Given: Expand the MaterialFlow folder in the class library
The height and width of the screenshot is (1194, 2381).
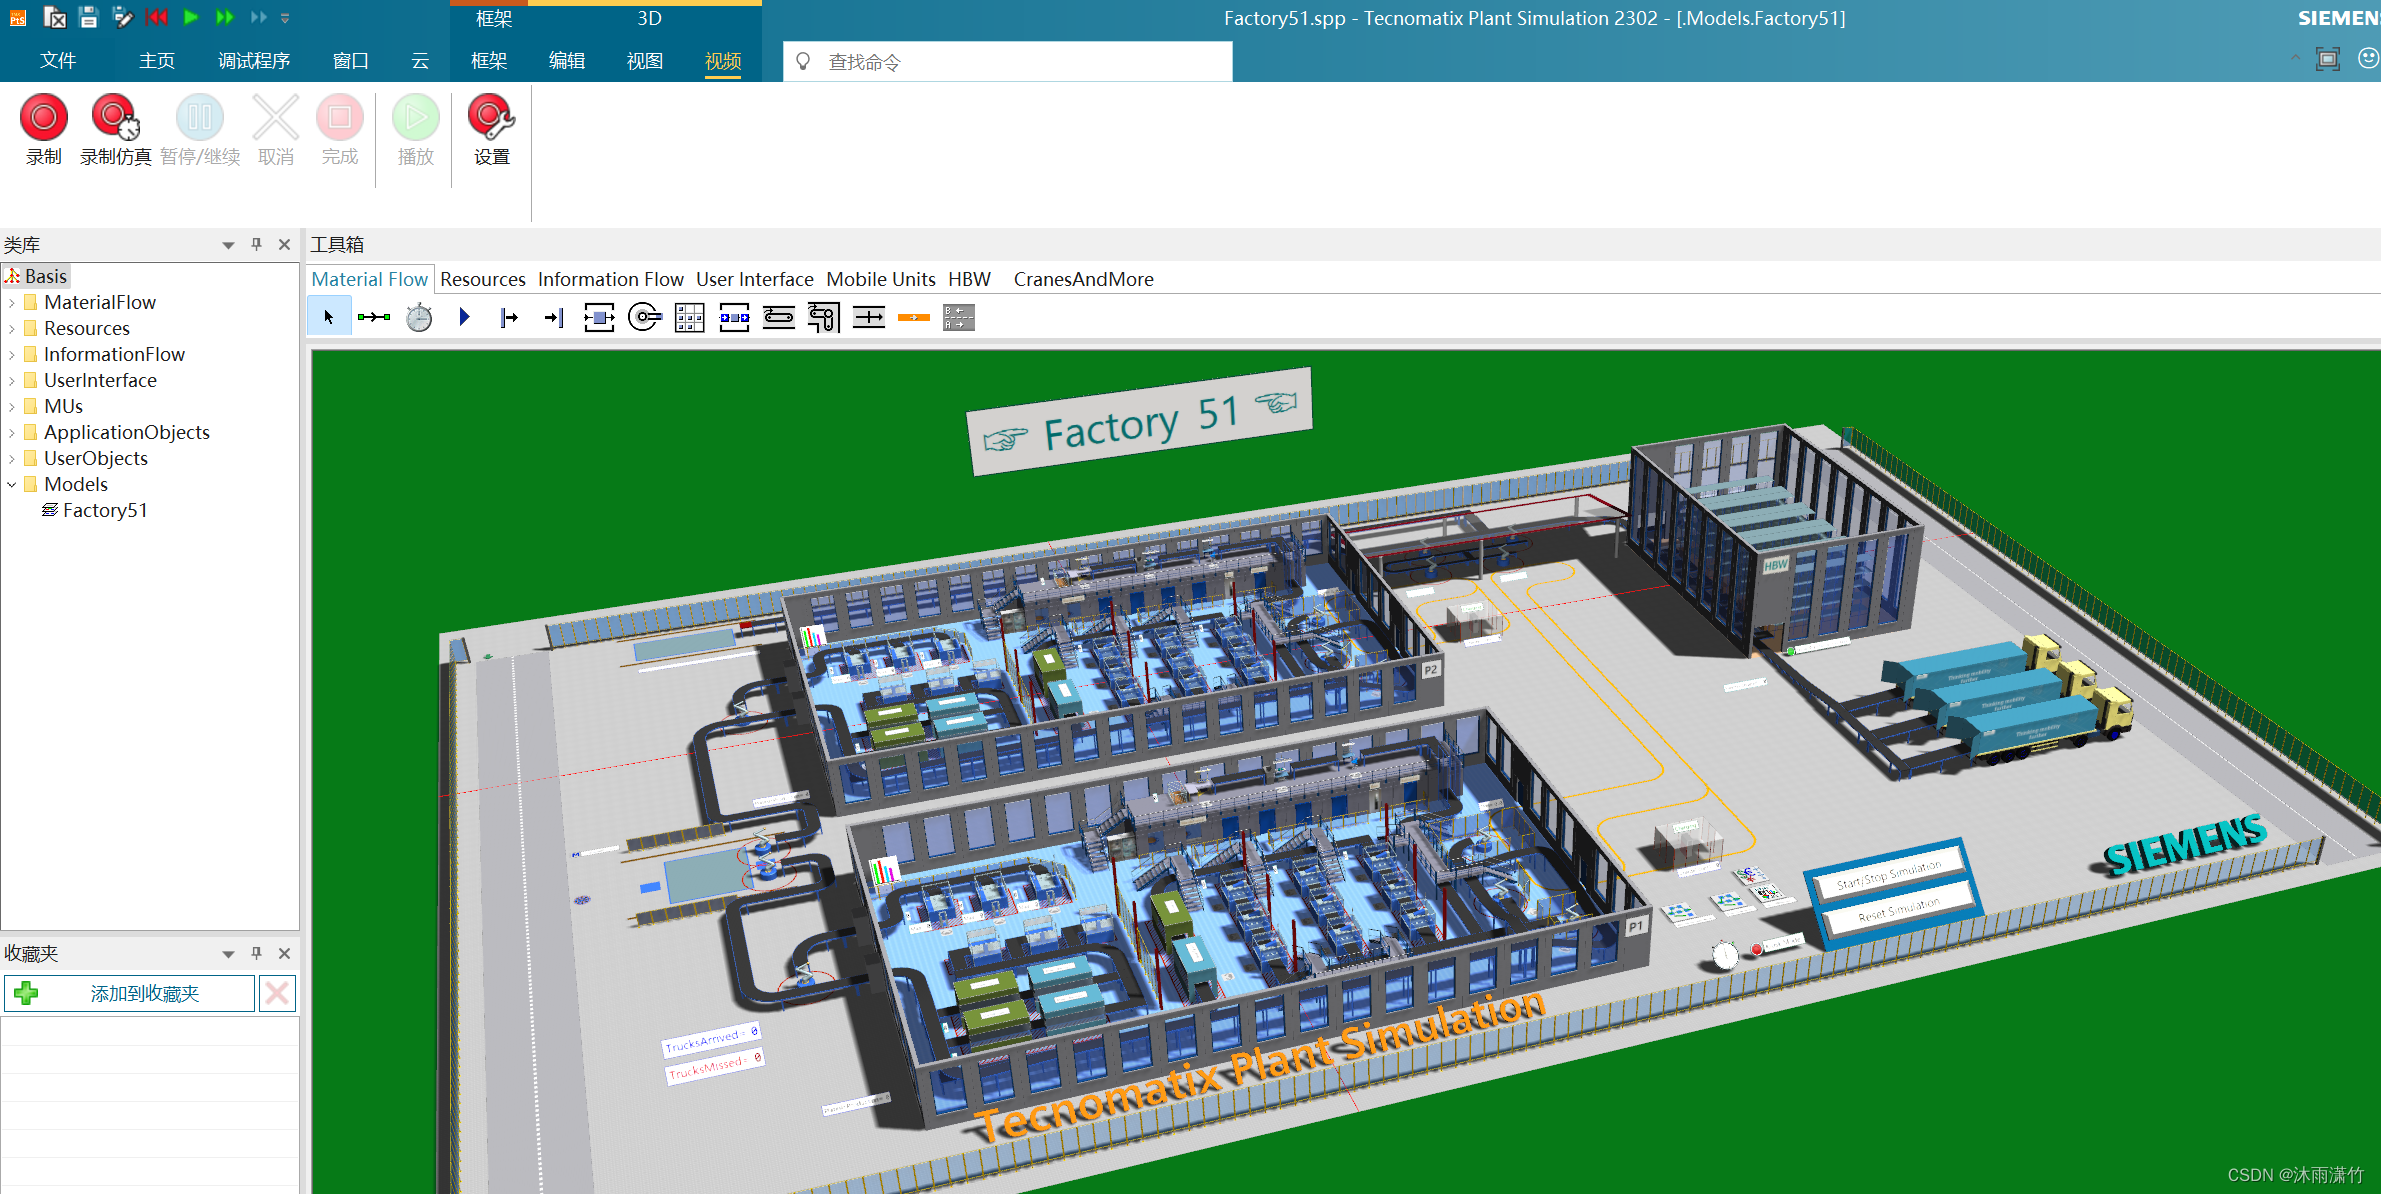Looking at the screenshot, I should click(11, 301).
